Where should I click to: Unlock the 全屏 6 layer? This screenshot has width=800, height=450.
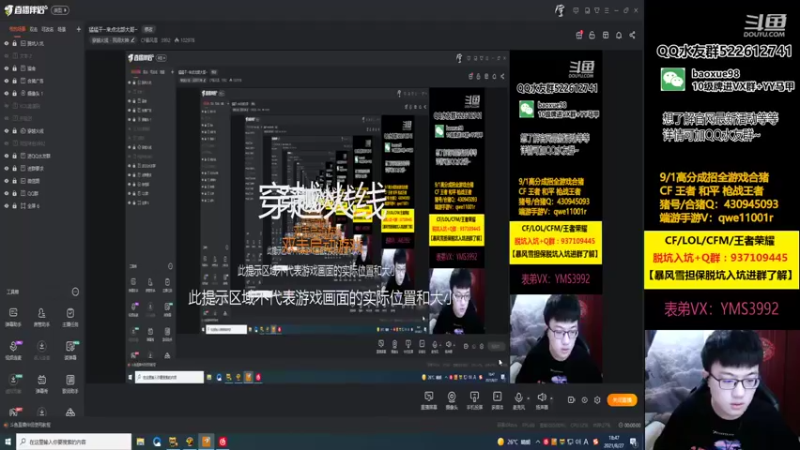tap(14, 206)
